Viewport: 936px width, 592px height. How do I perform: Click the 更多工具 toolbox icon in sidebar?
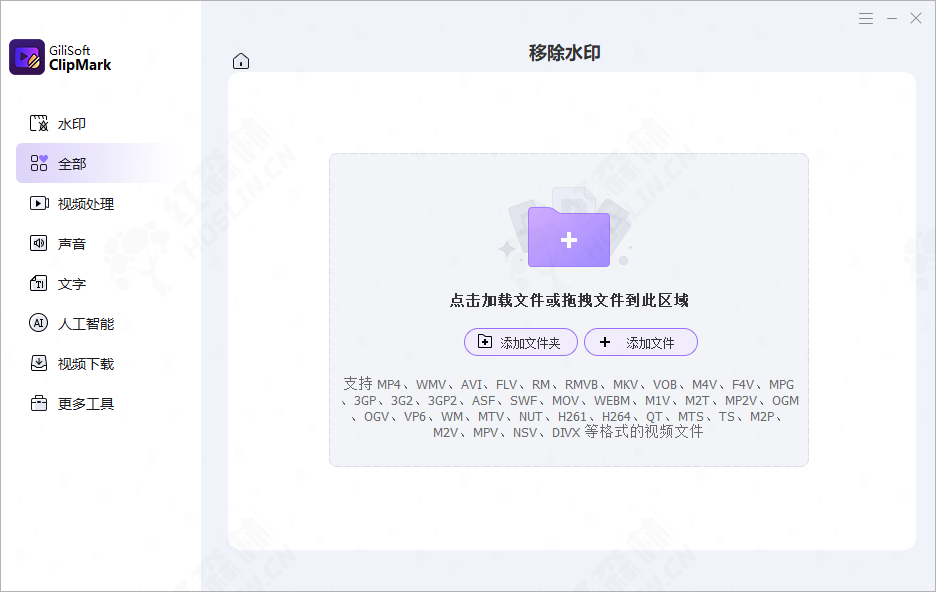[x=39, y=403]
